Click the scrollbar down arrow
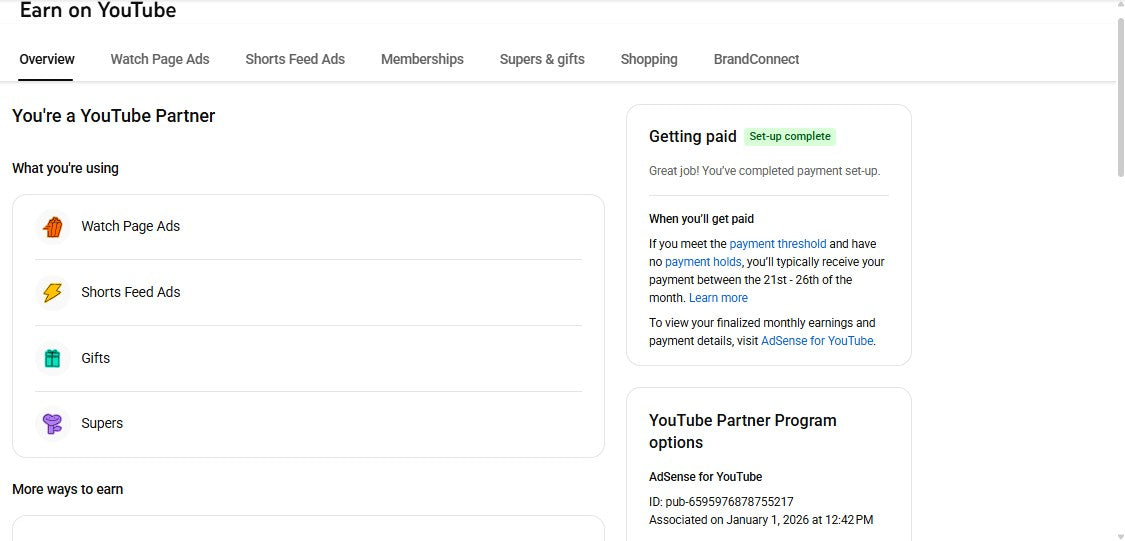 1119,535
